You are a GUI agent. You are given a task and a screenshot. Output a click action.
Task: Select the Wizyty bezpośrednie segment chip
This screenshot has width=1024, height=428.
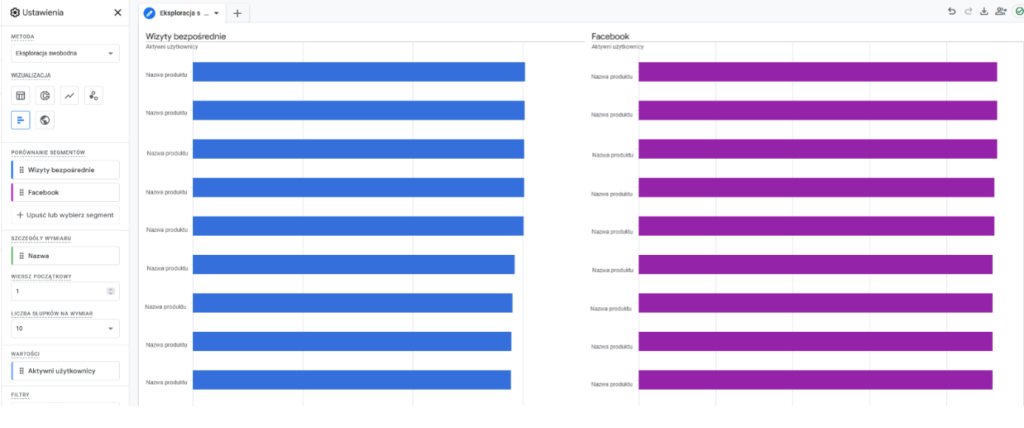click(x=65, y=170)
